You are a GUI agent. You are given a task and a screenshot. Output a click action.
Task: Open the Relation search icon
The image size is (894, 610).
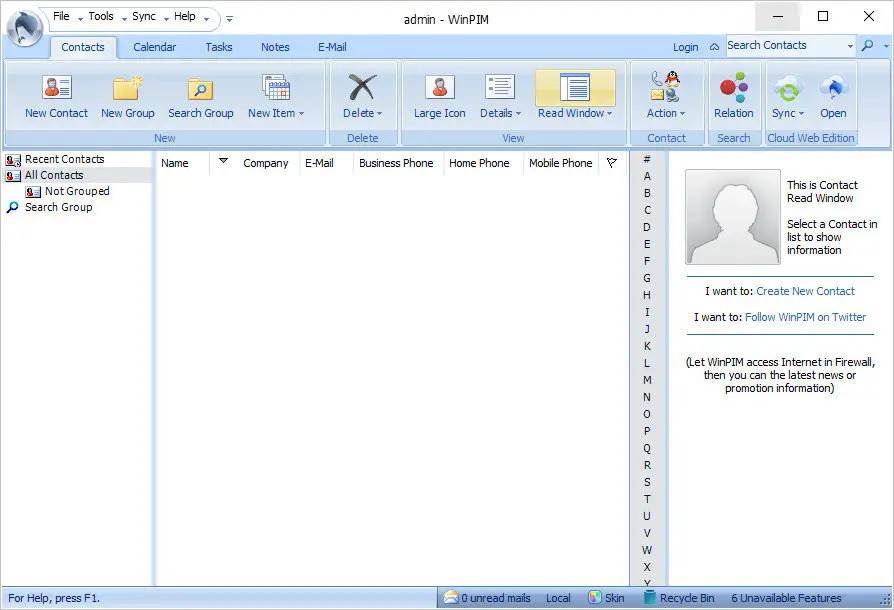734,97
